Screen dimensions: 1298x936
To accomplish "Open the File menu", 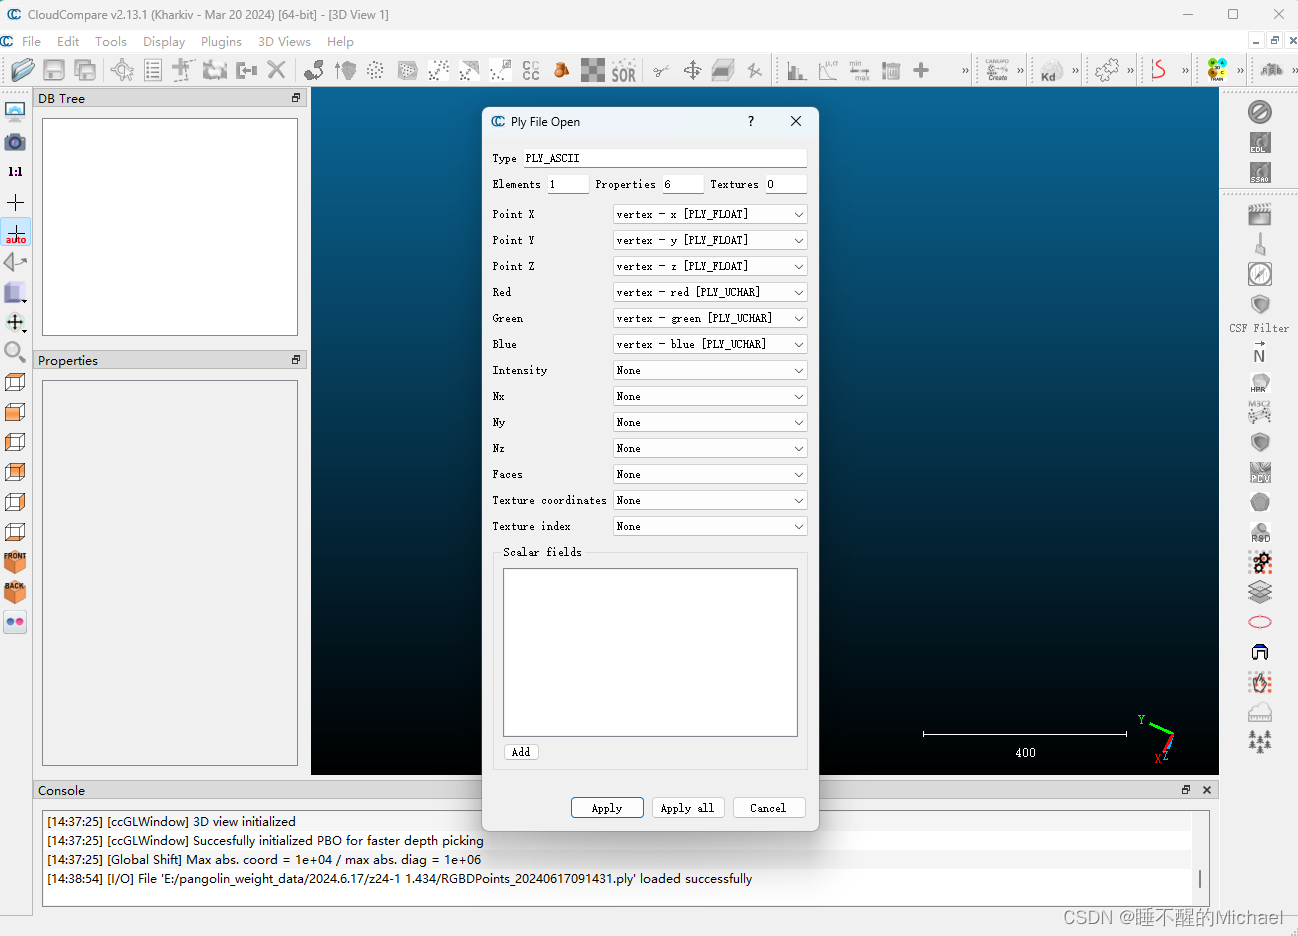I will click(31, 41).
